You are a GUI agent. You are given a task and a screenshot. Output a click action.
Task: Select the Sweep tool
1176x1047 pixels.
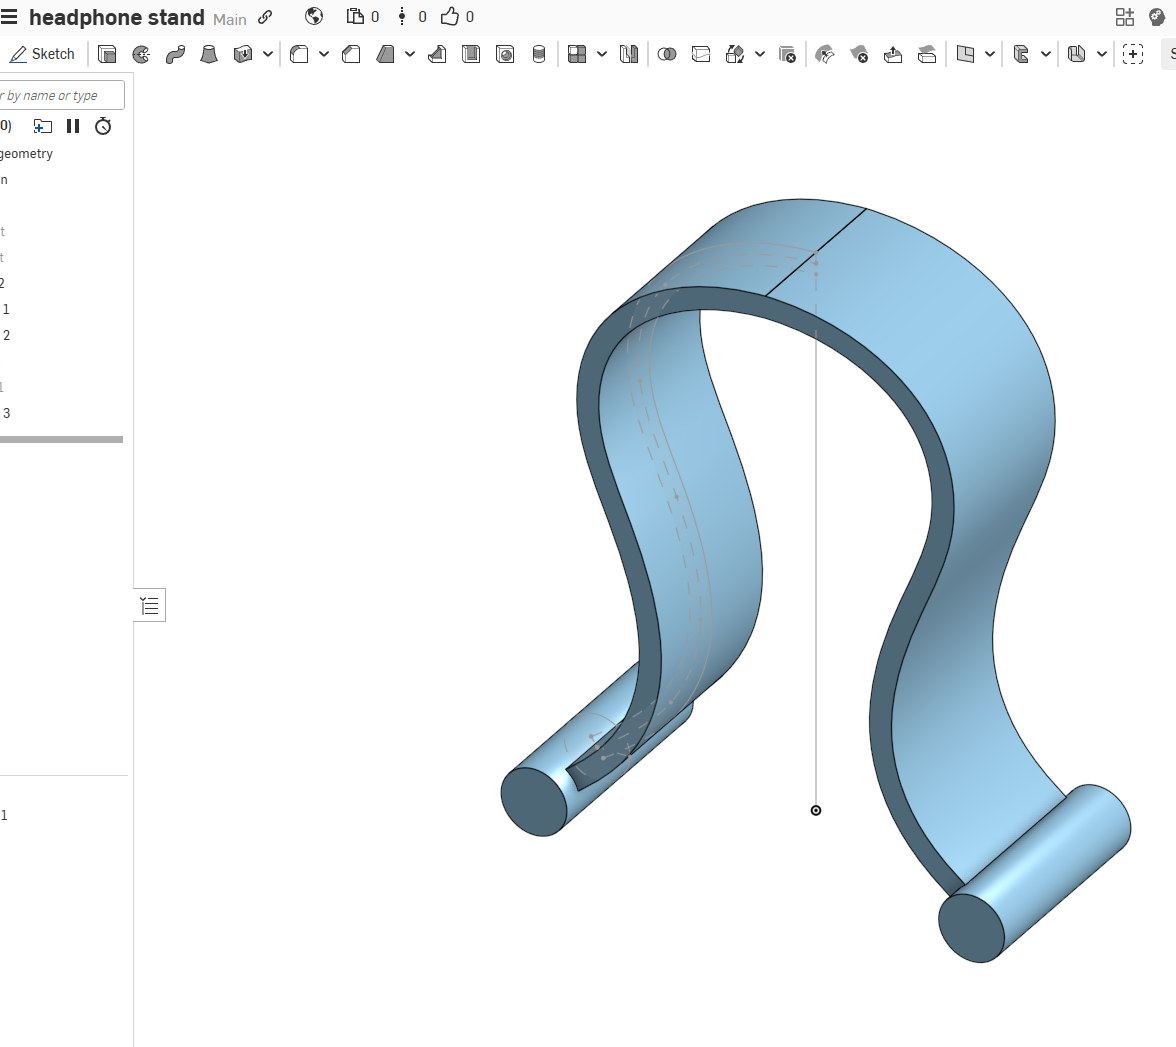176,54
